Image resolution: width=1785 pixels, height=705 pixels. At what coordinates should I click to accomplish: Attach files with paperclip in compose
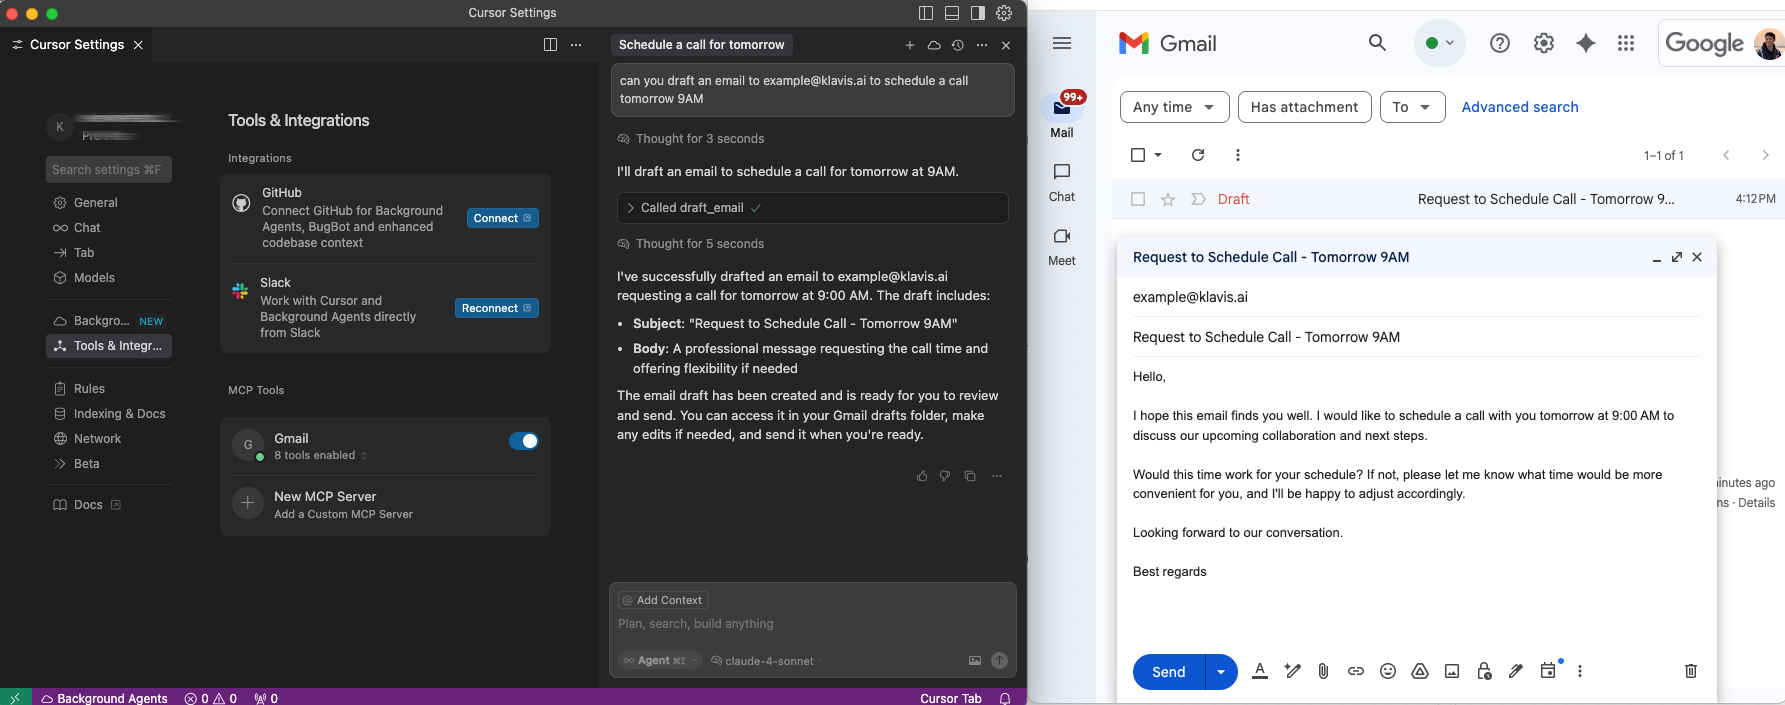1323,671
